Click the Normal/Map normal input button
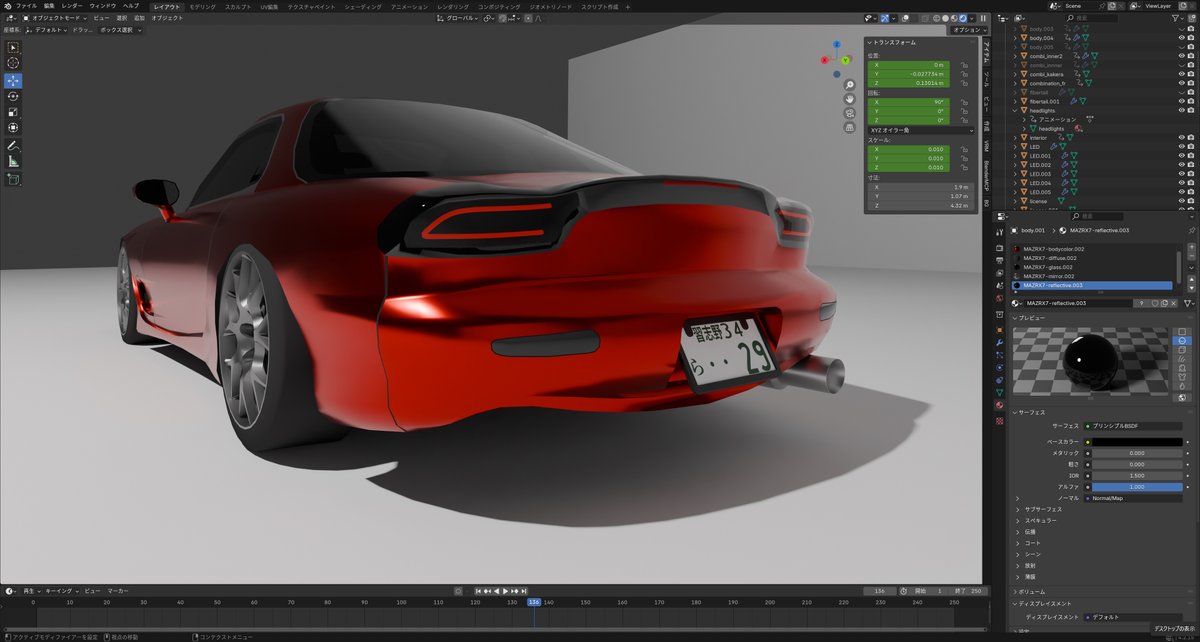The image size is (1200, 642). pyautogui.click(x=1134, y=497)
